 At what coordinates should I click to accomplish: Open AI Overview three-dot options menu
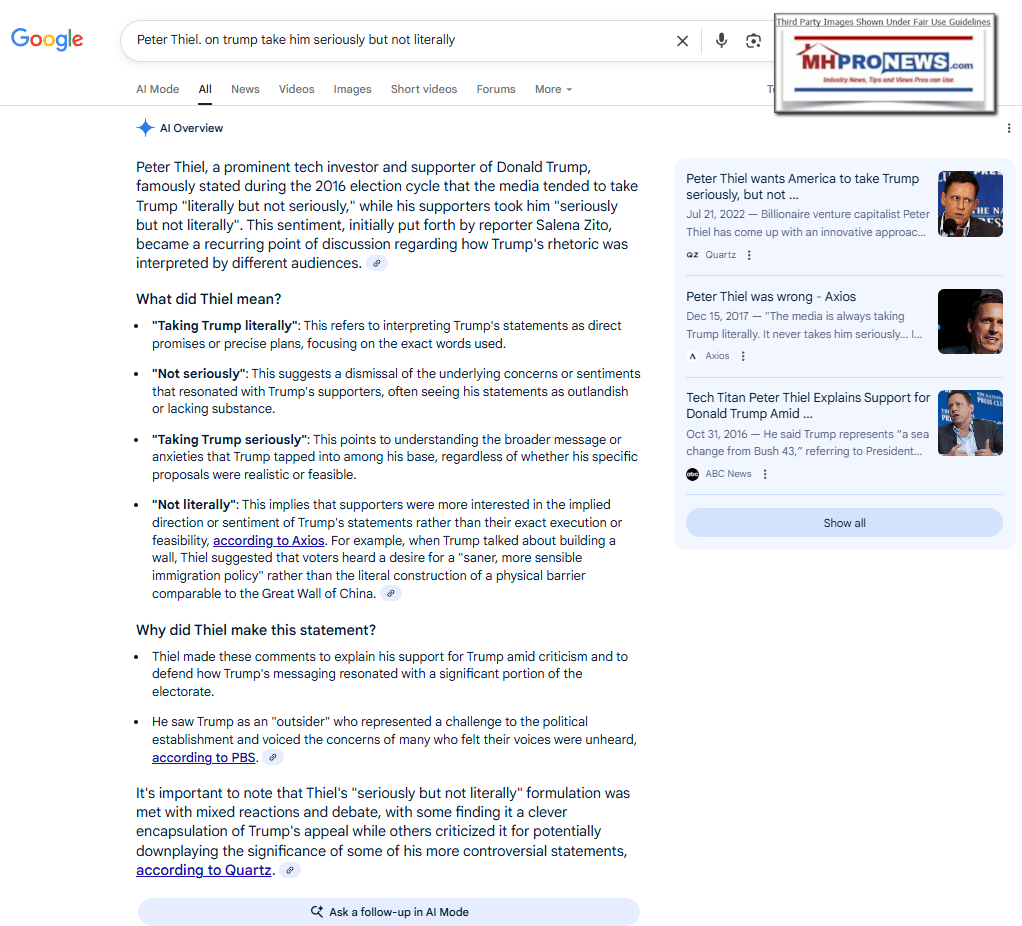pos(1009,128)
